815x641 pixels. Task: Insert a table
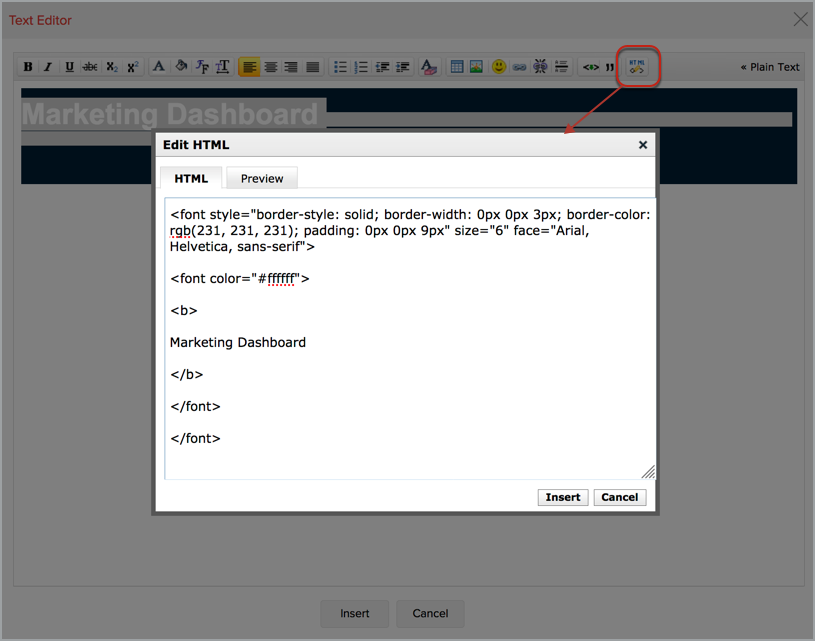pyautogui.click(x=457, y=67)
